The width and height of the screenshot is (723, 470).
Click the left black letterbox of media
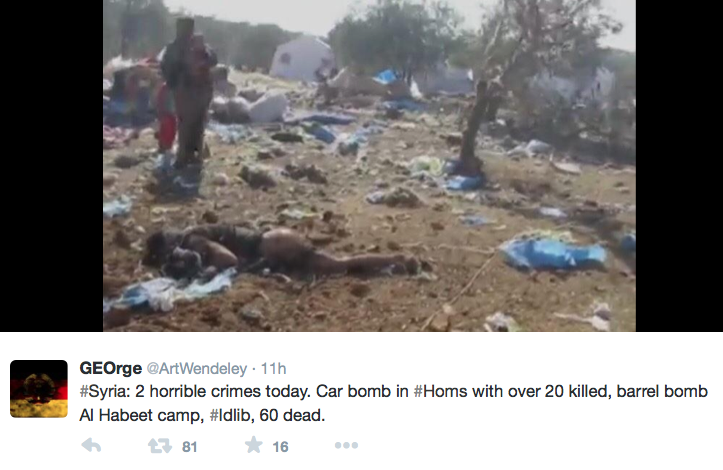(52, 166)
